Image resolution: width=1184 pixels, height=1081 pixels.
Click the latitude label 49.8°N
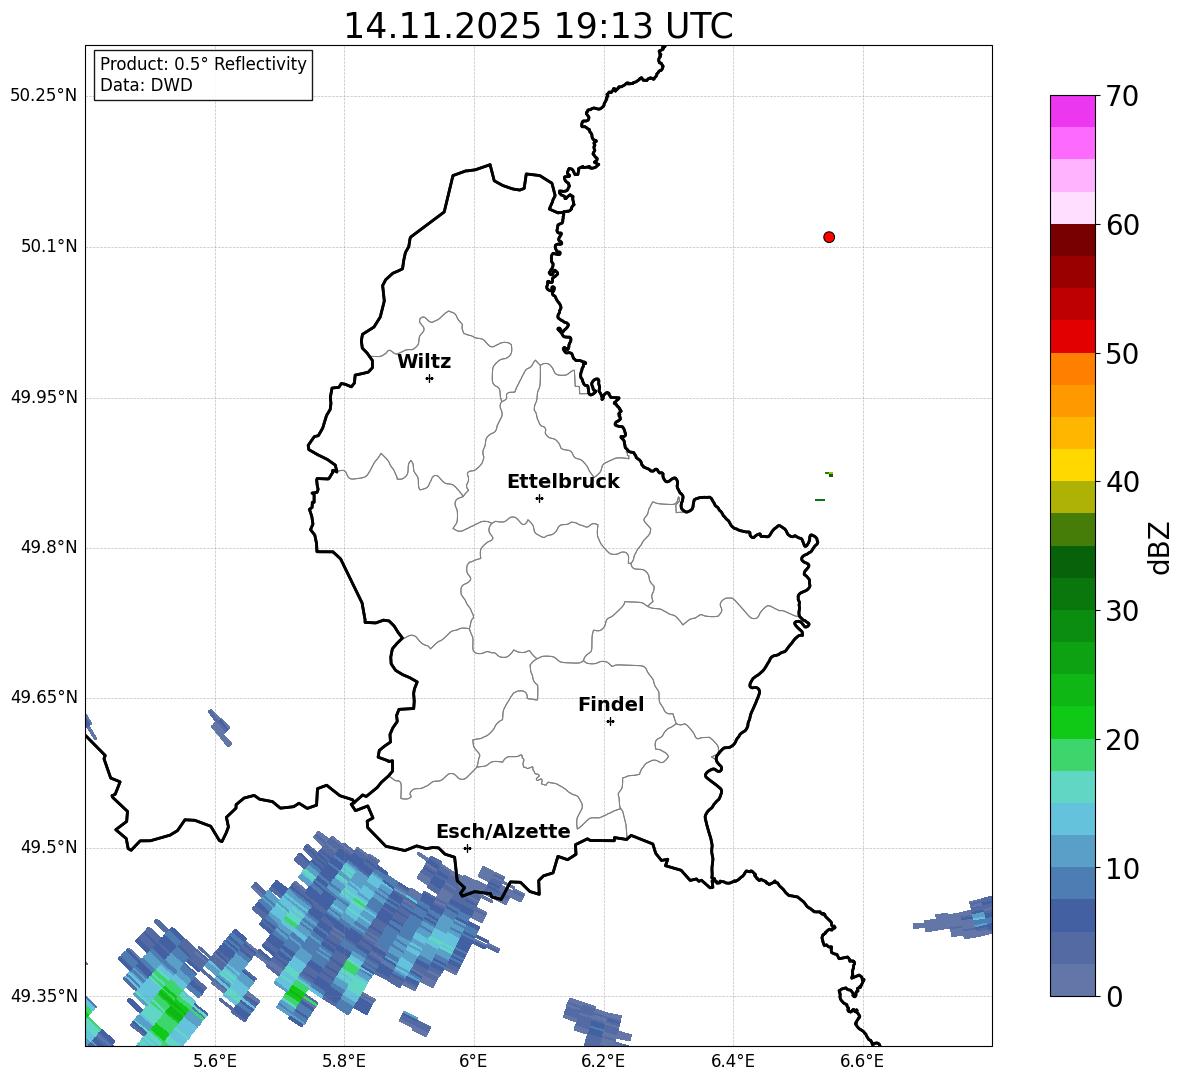49,547
